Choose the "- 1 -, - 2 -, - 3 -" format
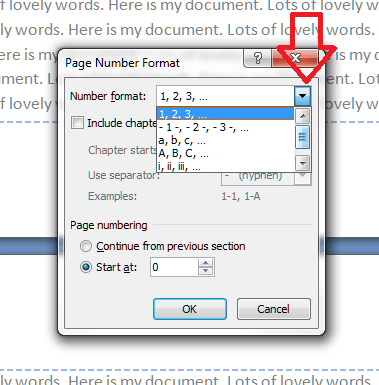This screenshot has width=379, height=385. [225, 127]
